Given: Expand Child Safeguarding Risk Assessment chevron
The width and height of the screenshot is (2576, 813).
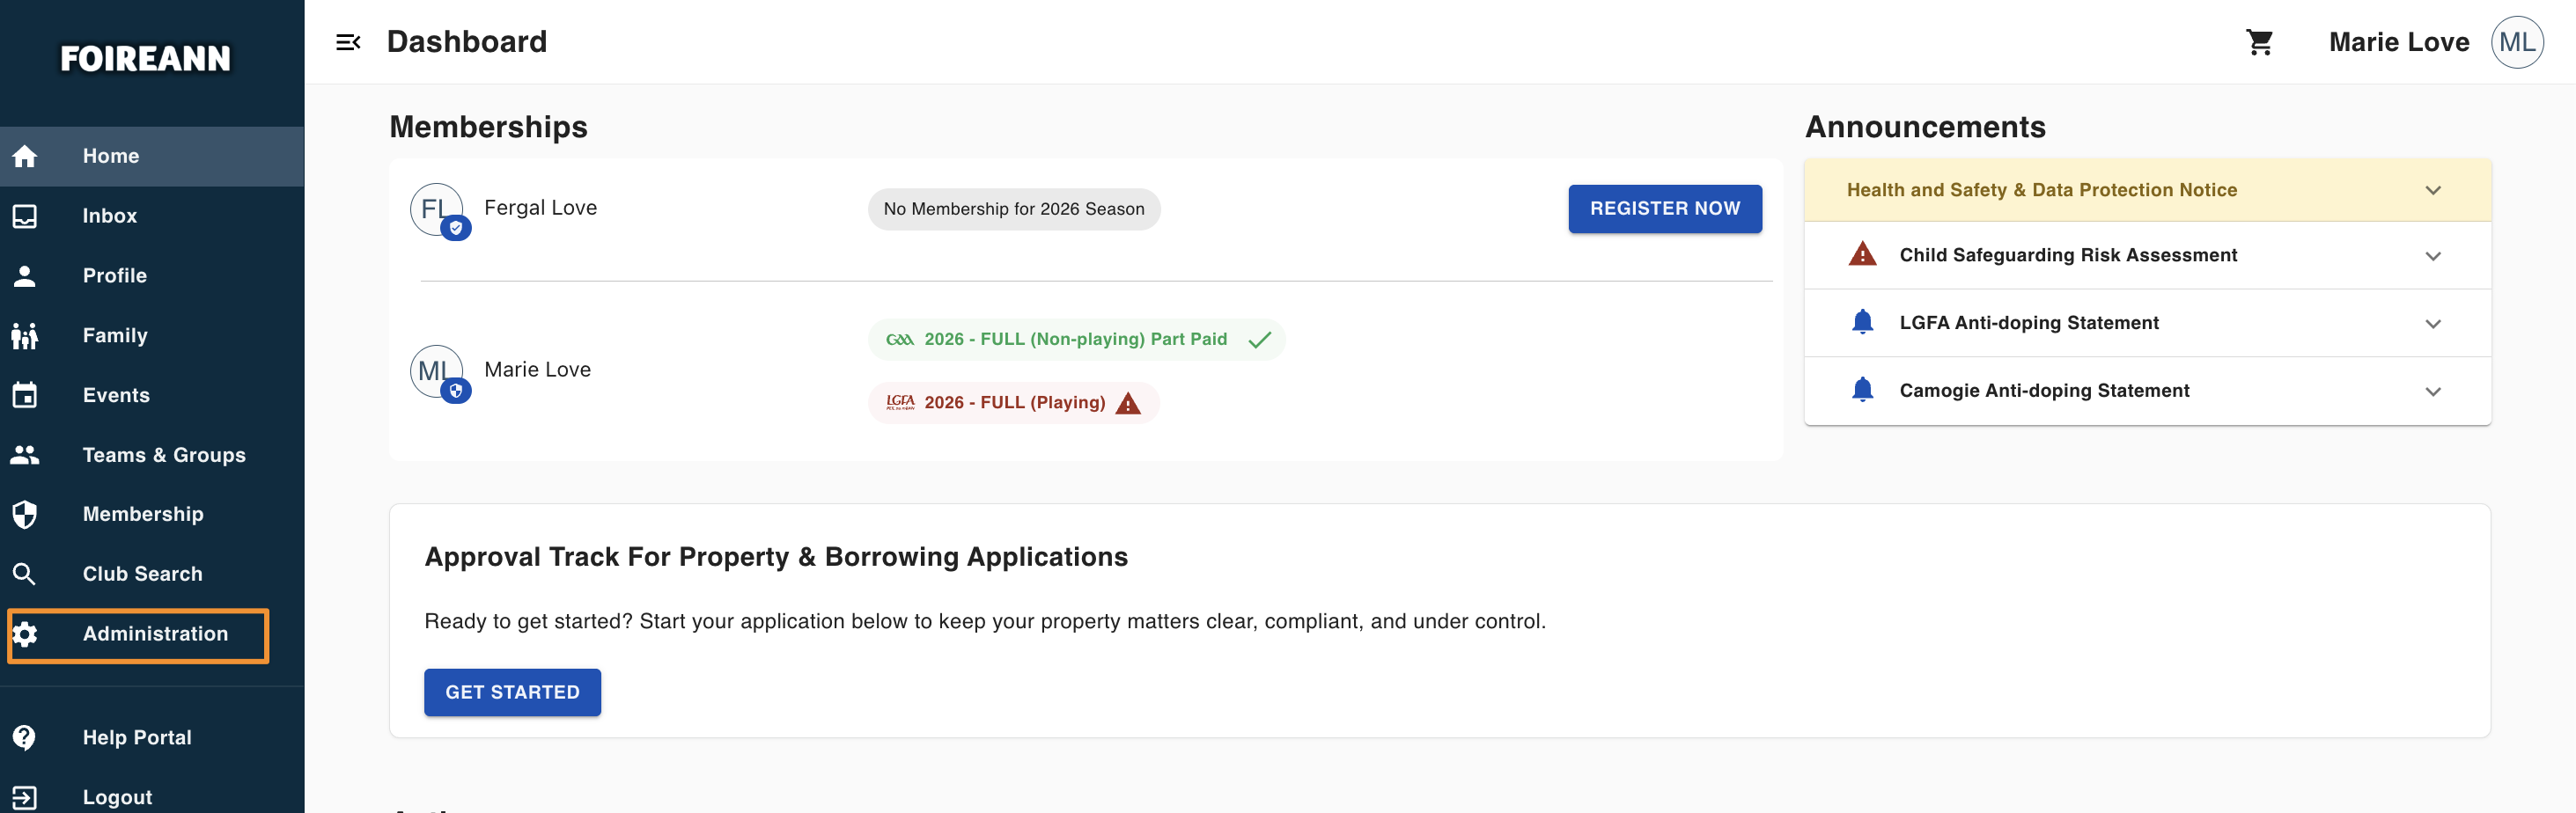Looking at the screenshot, I should point(2433,256).
